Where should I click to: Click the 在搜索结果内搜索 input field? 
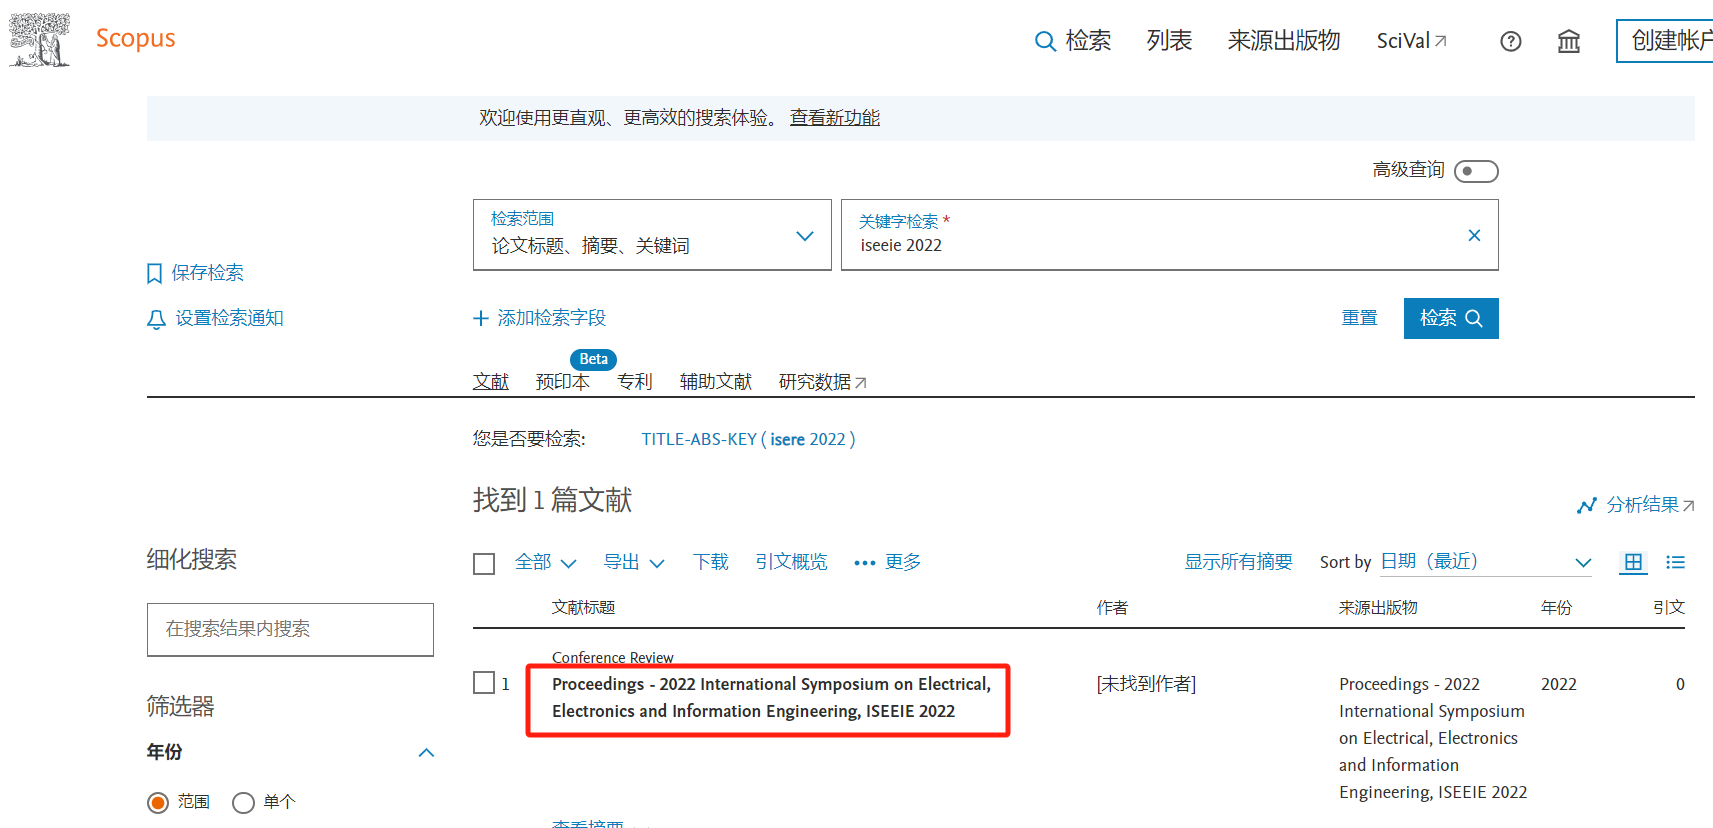point(290,629)
